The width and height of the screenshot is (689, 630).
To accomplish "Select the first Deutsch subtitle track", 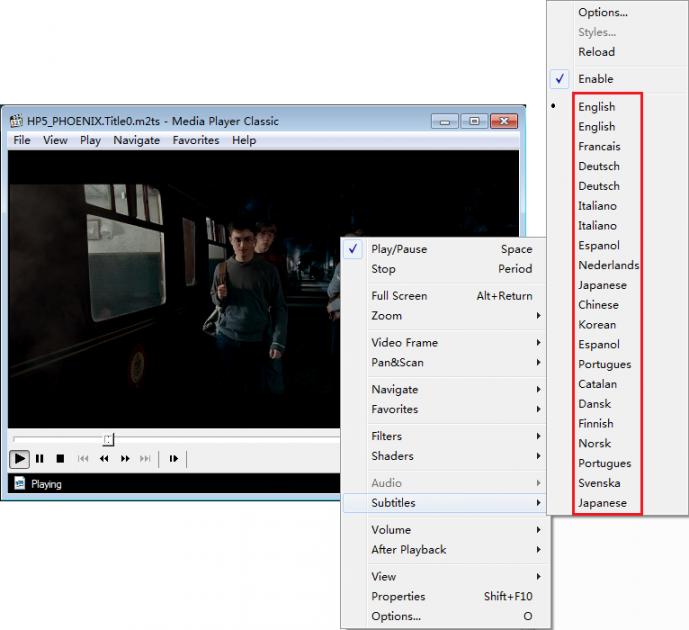I will coord(618,166).
